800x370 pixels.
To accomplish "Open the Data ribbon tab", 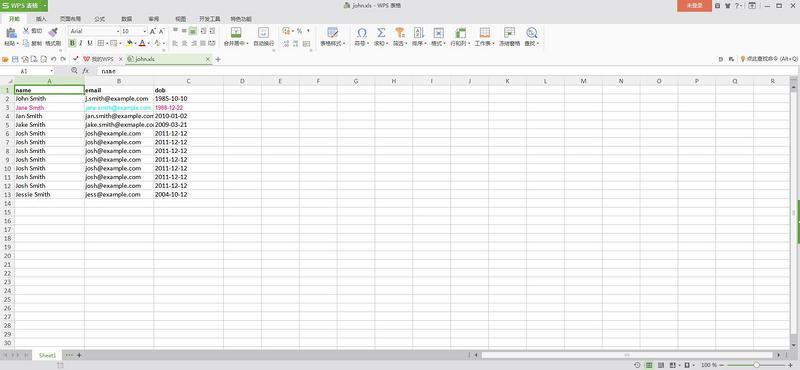I will tap(127, 19).
